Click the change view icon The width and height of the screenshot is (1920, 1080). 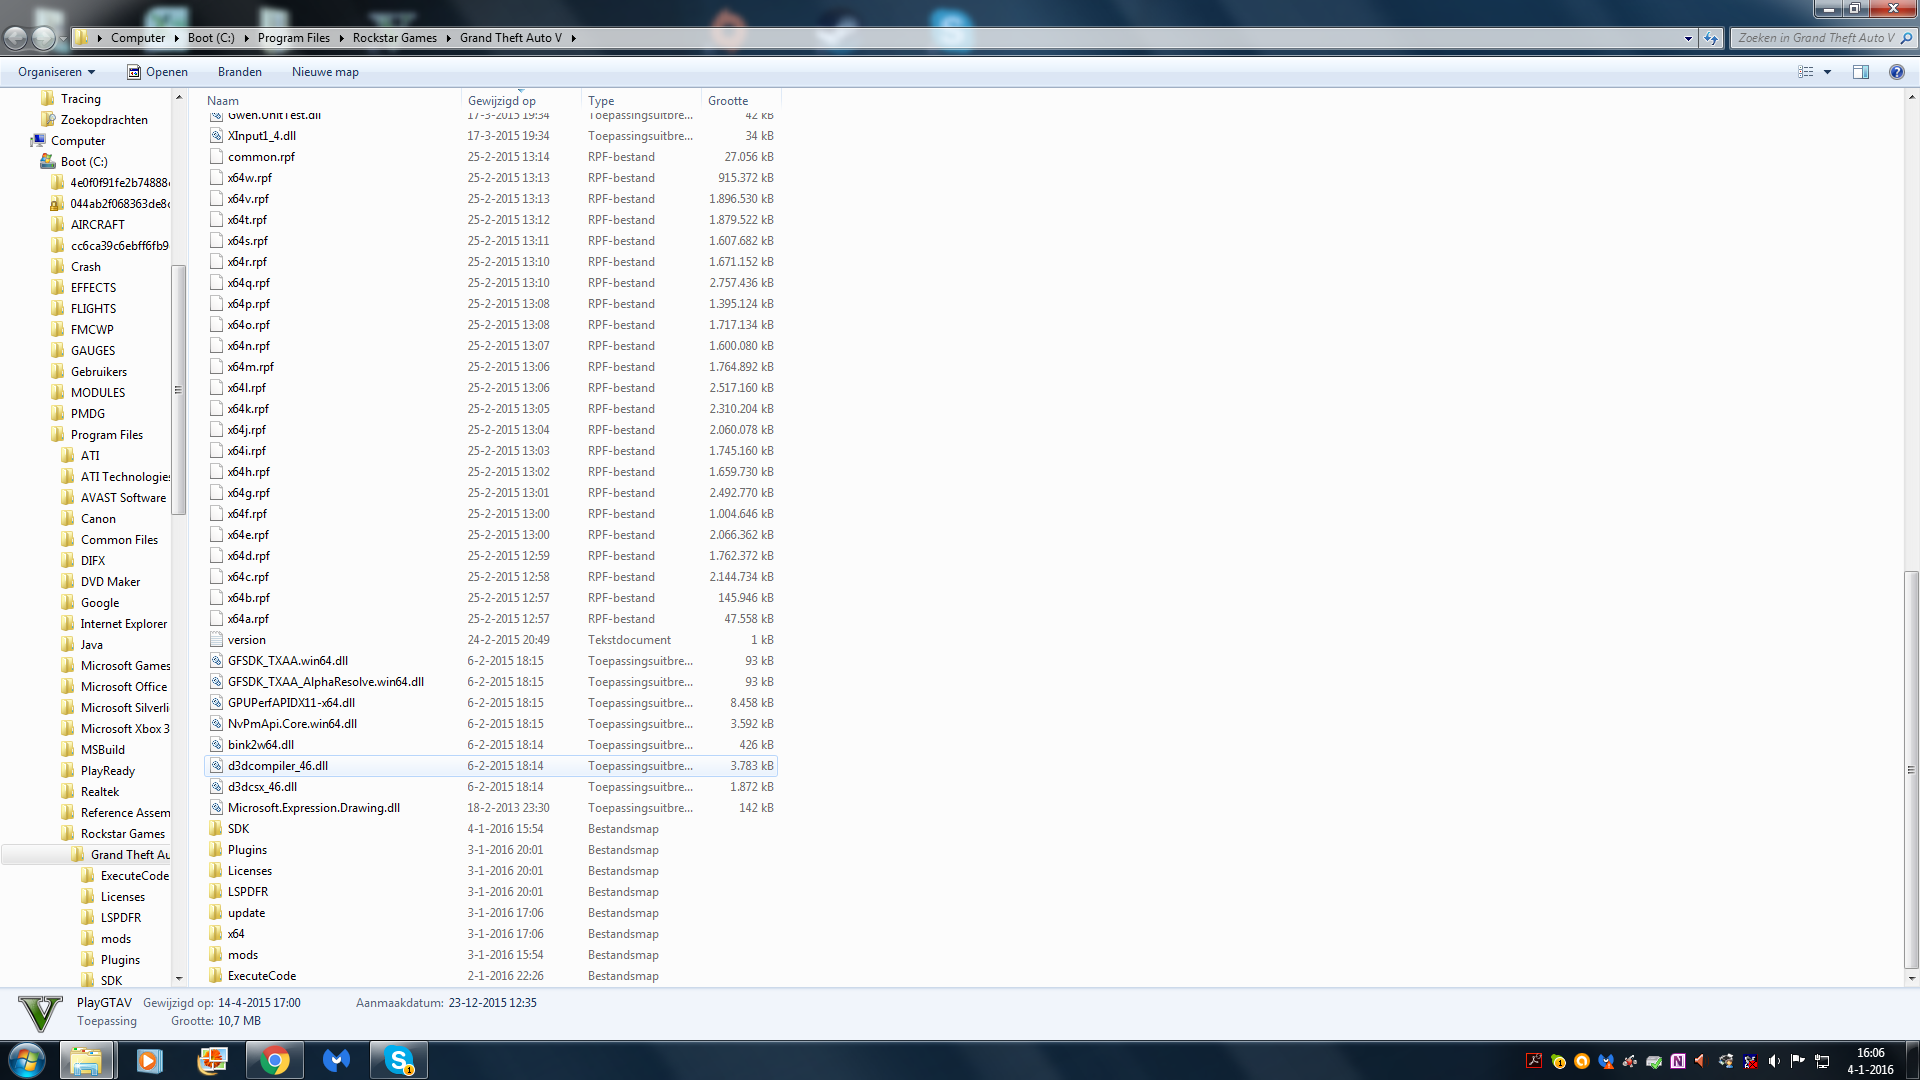pos(1805,72)
